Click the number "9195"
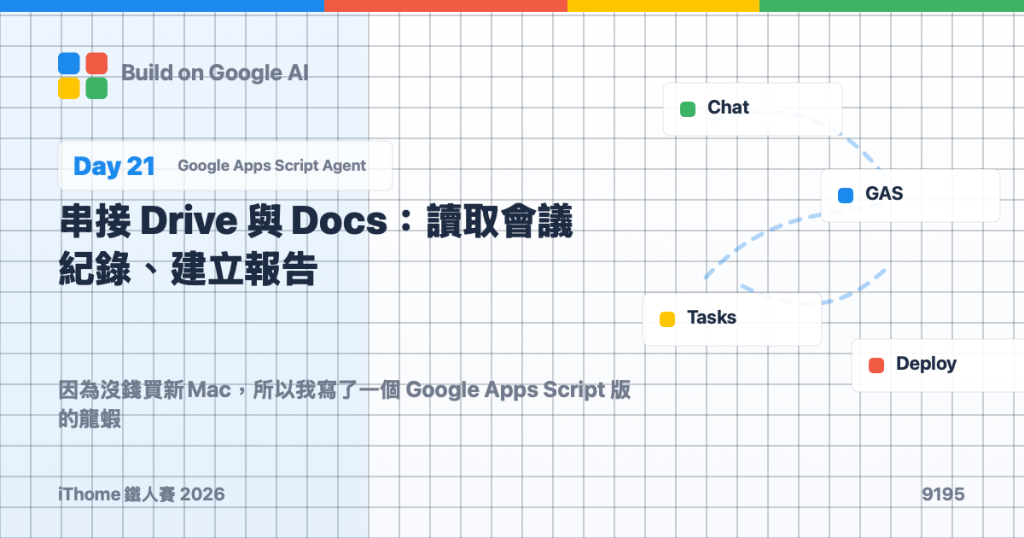The image size is (1024, 538). coord(943,494)
